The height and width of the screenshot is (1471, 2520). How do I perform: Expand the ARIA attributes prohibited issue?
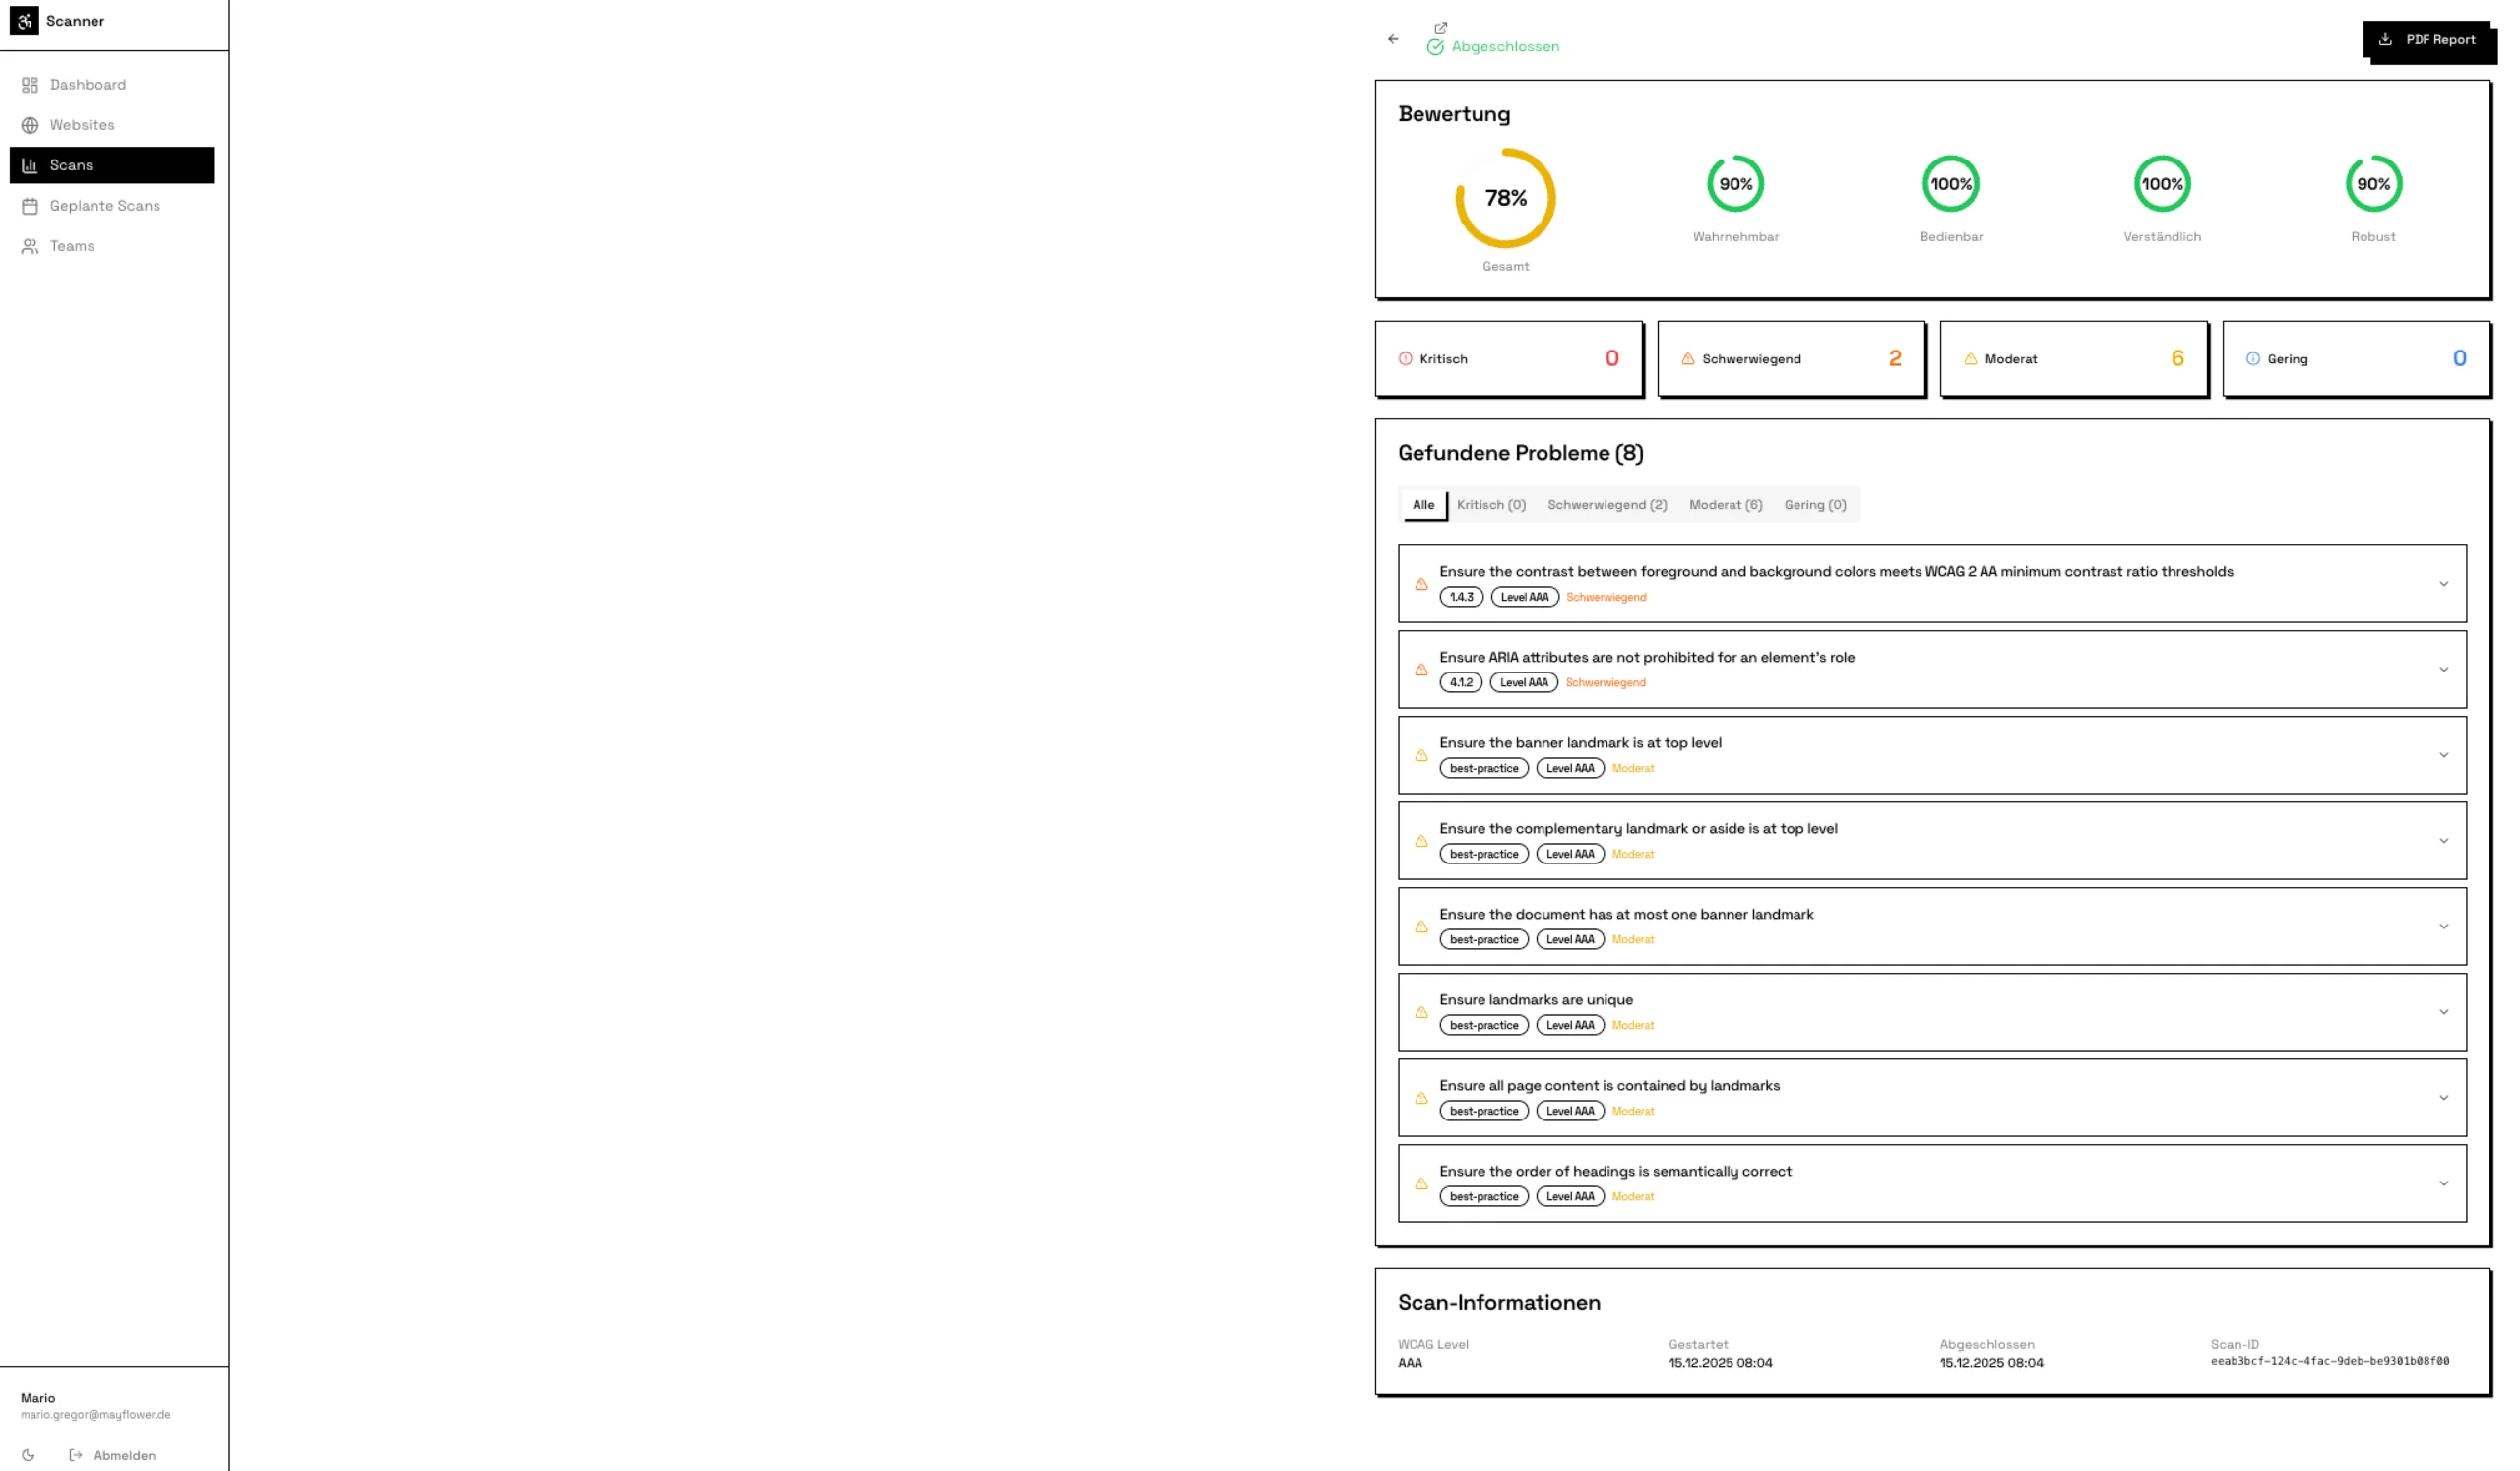2443,670
